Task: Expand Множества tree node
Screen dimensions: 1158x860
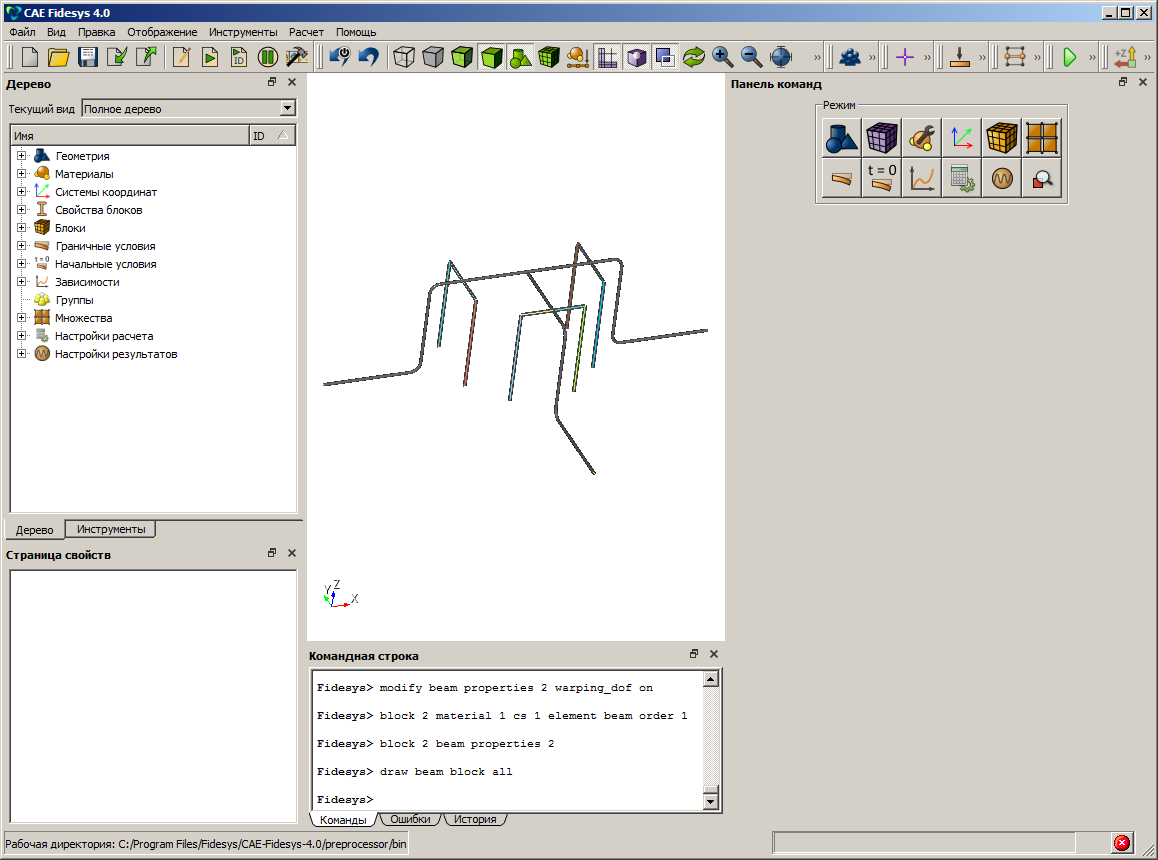Action: (x=21, y=318)
